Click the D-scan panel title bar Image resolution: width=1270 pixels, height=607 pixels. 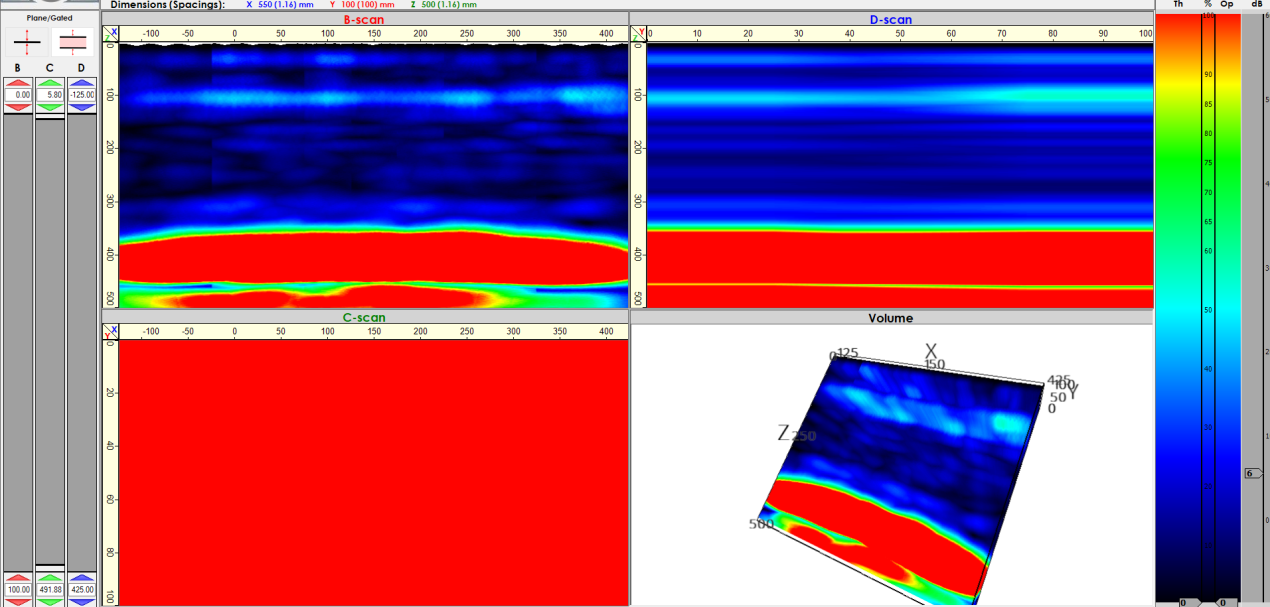tap(891, 19)
